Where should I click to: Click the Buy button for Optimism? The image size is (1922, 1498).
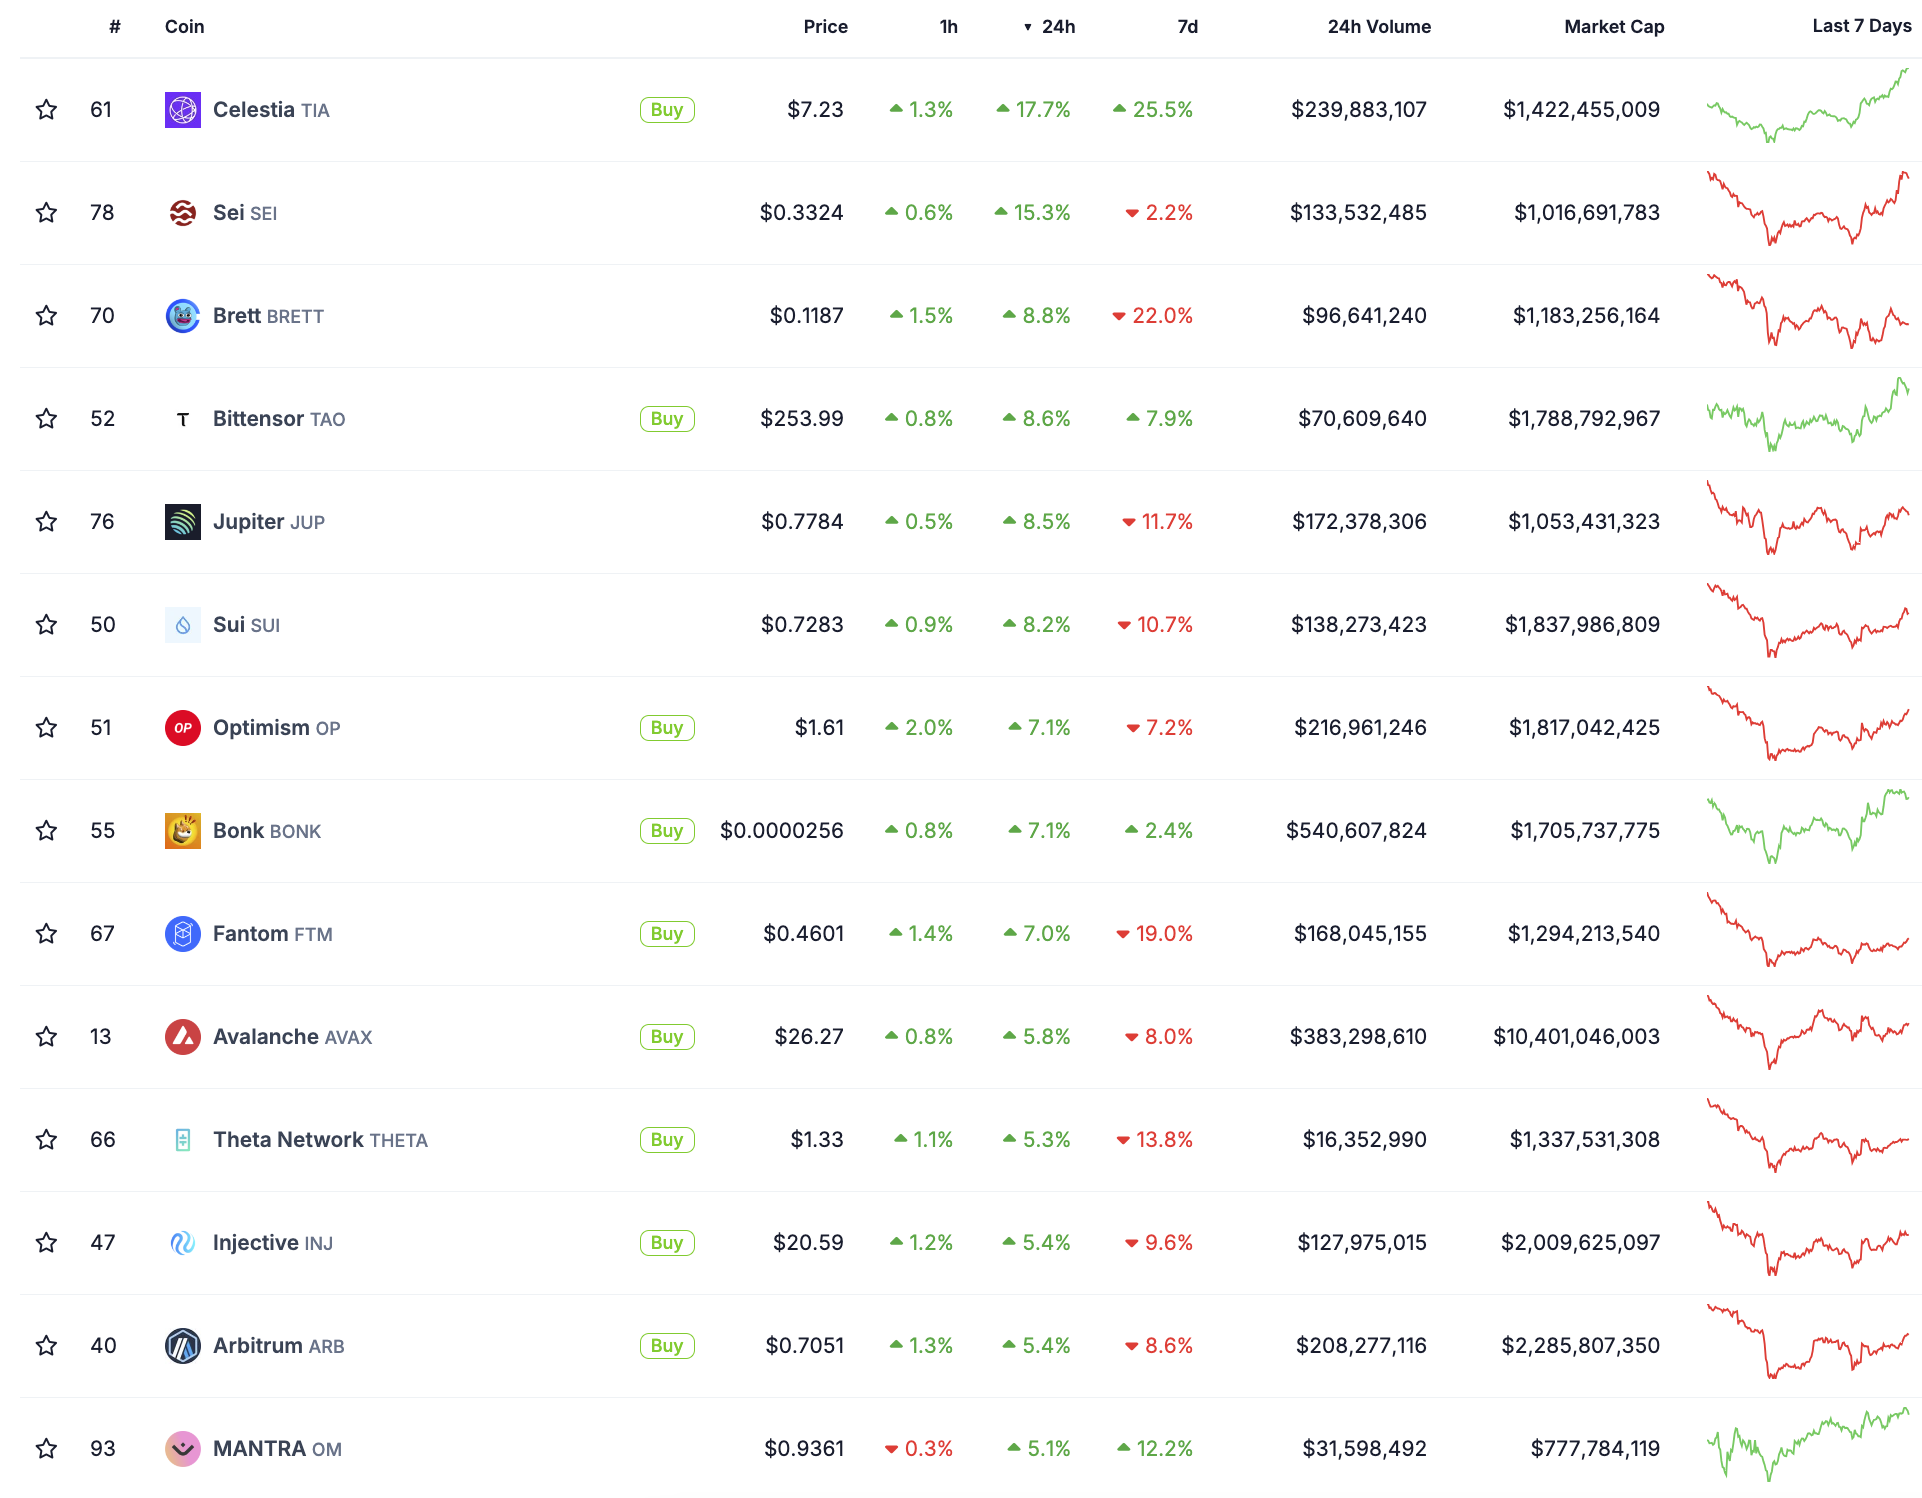coord(667,728)
